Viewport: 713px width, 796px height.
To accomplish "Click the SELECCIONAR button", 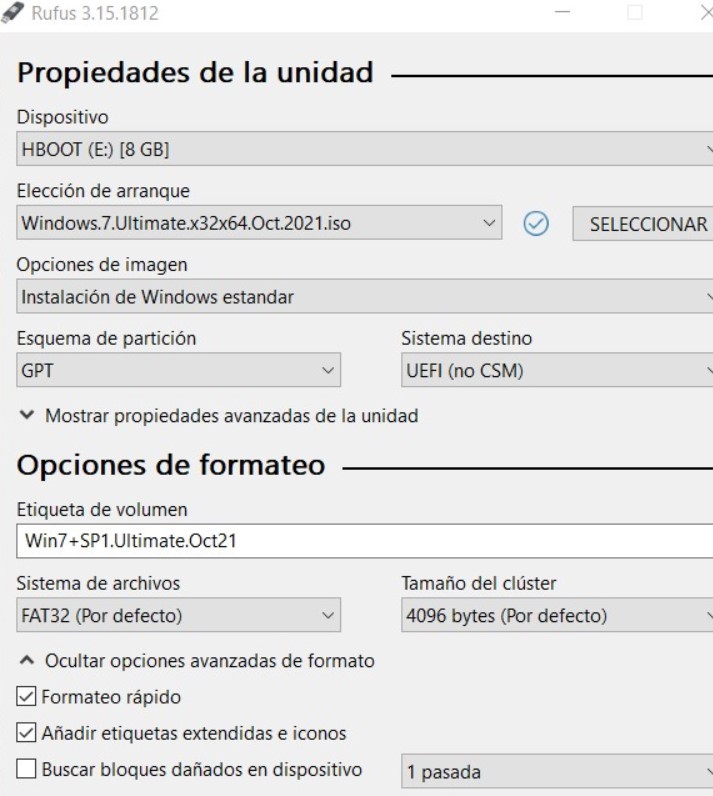I will point(643,224).
